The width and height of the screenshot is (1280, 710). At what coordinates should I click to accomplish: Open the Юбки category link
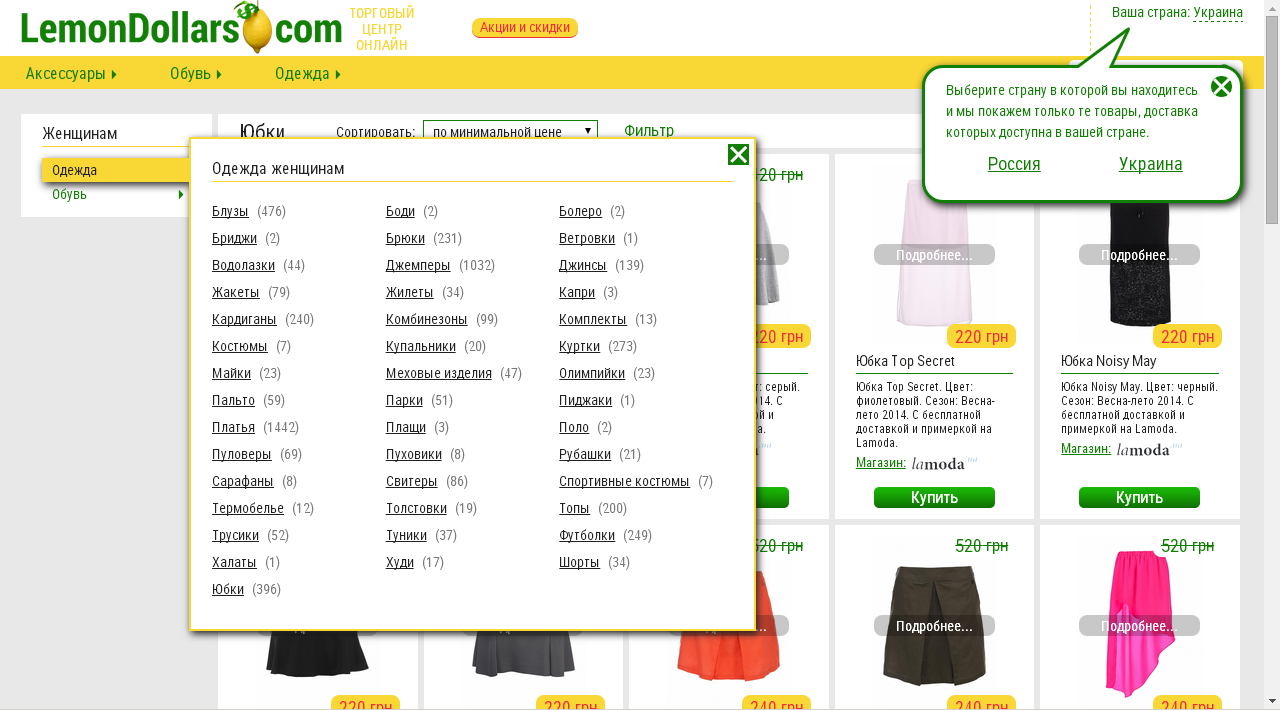[228, 589]
